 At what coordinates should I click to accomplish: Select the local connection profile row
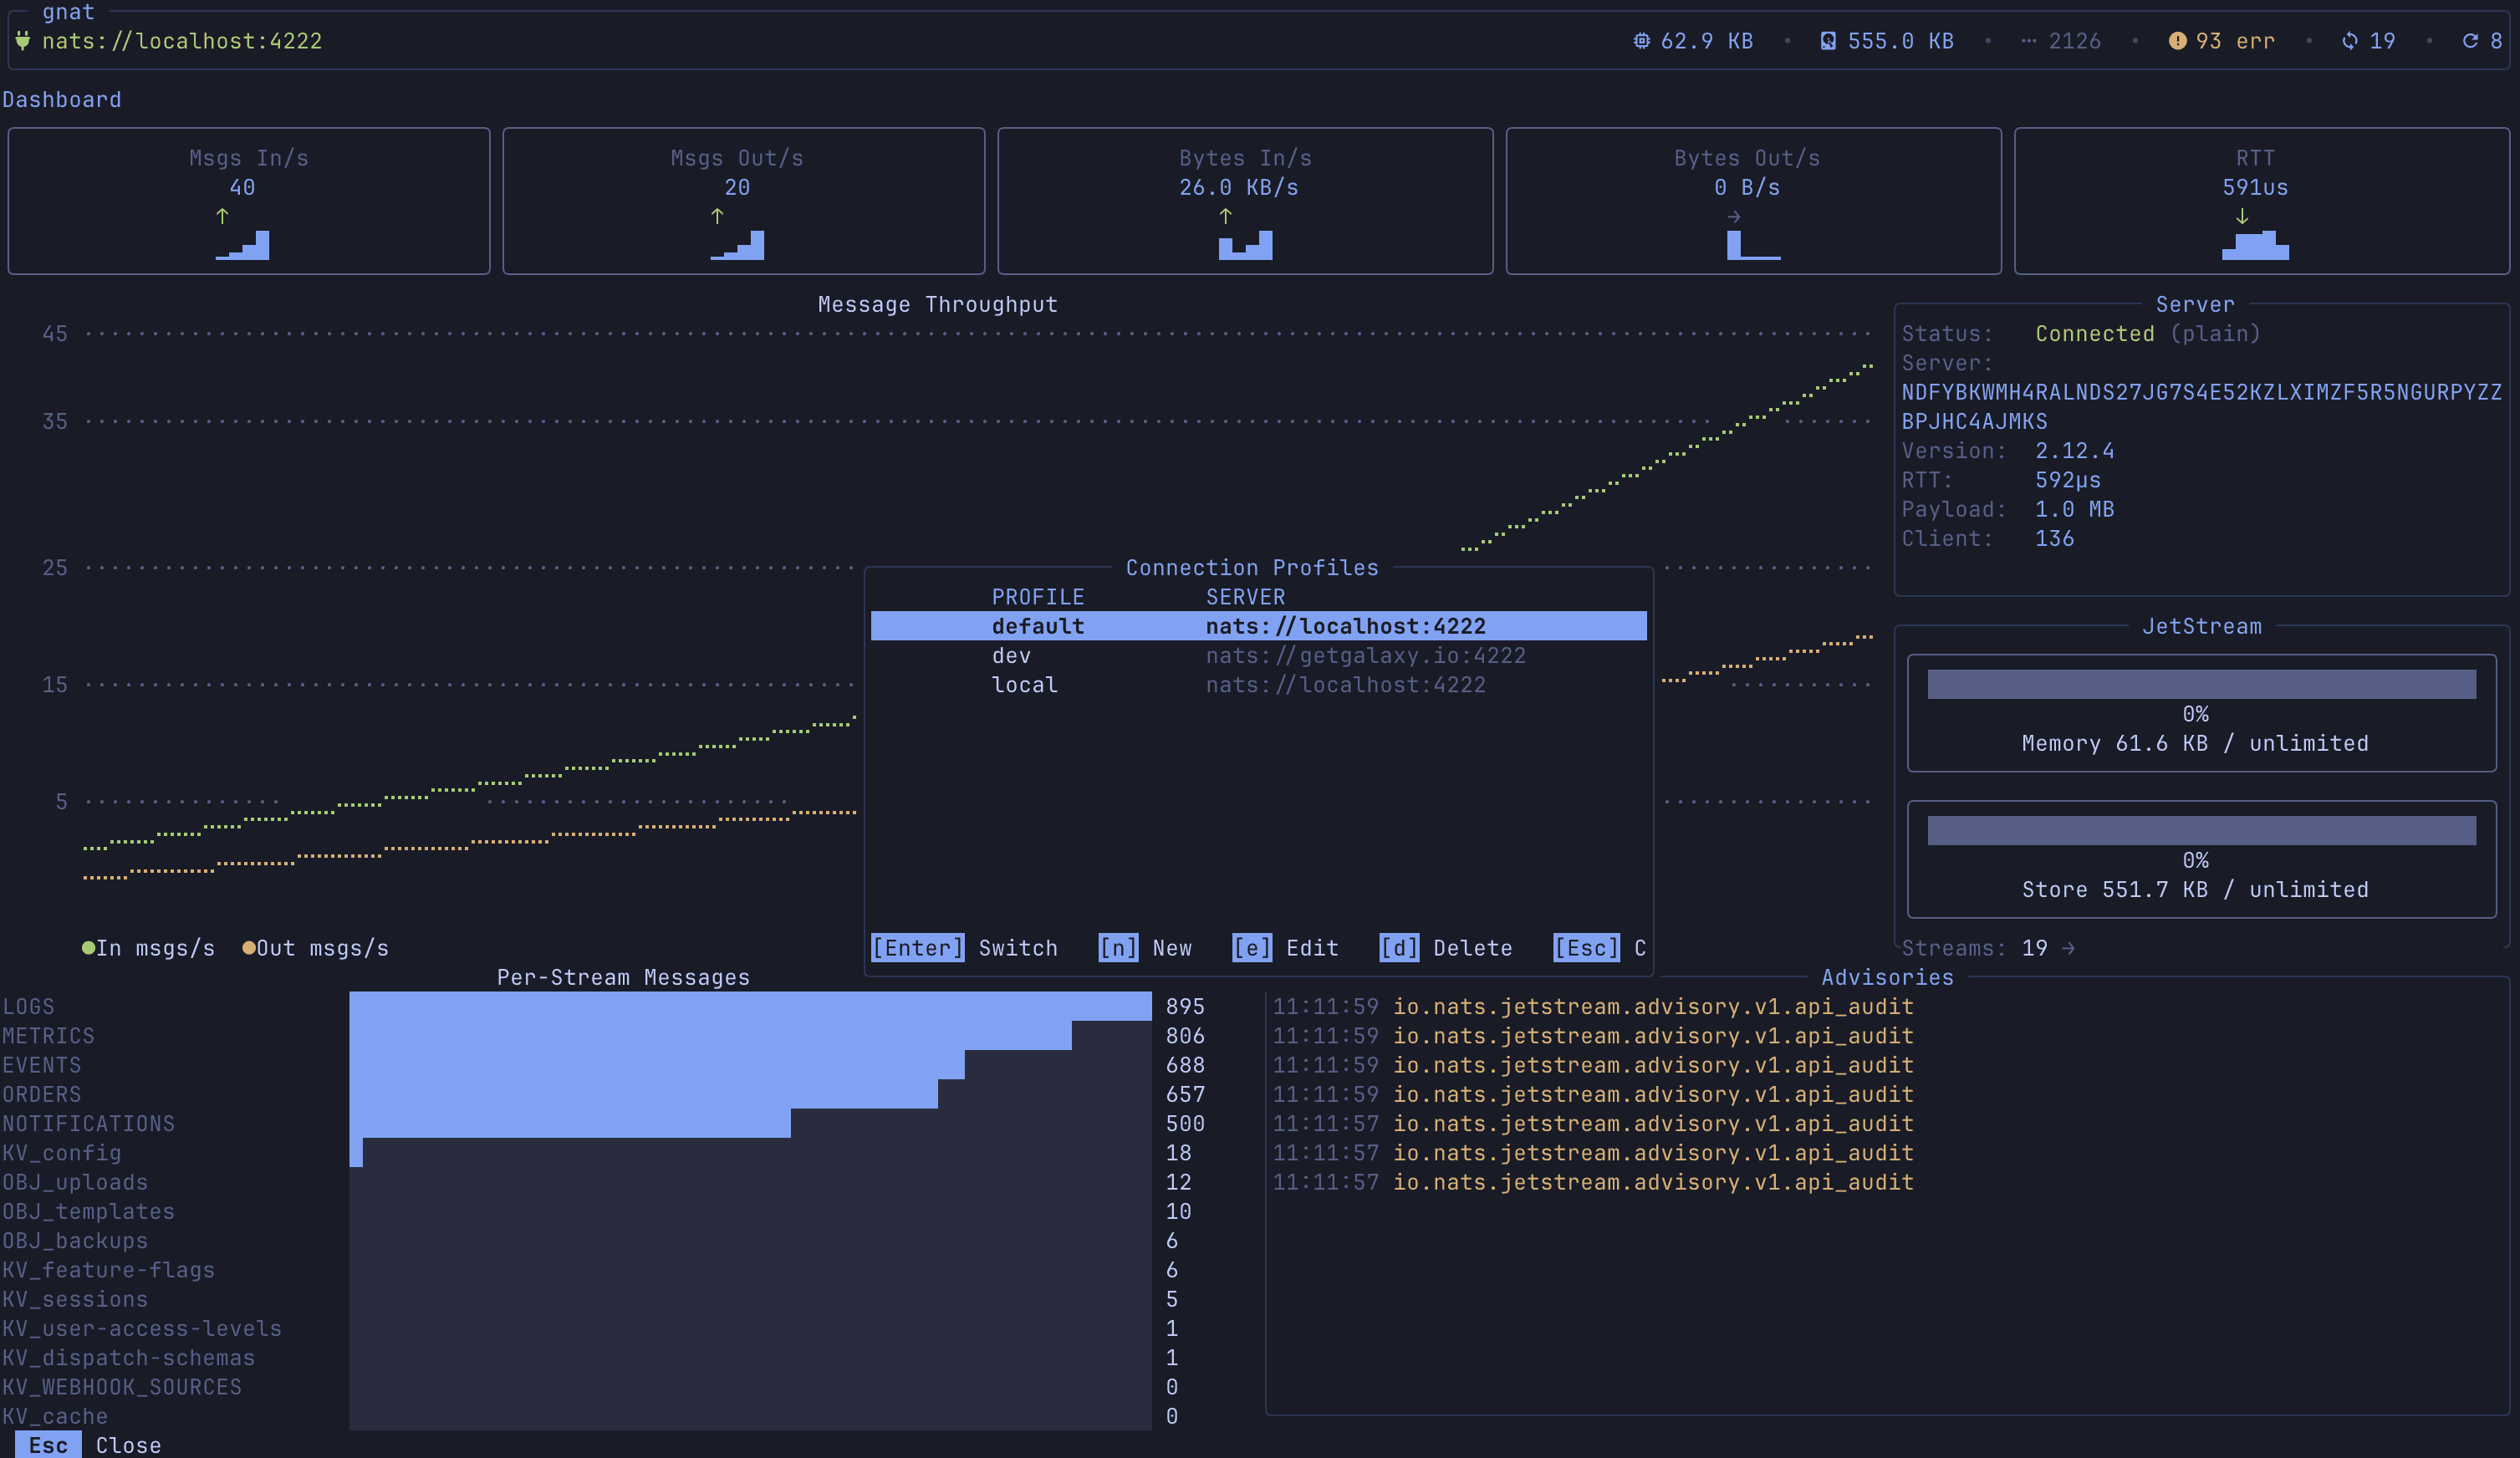[x=1258, y=685]
